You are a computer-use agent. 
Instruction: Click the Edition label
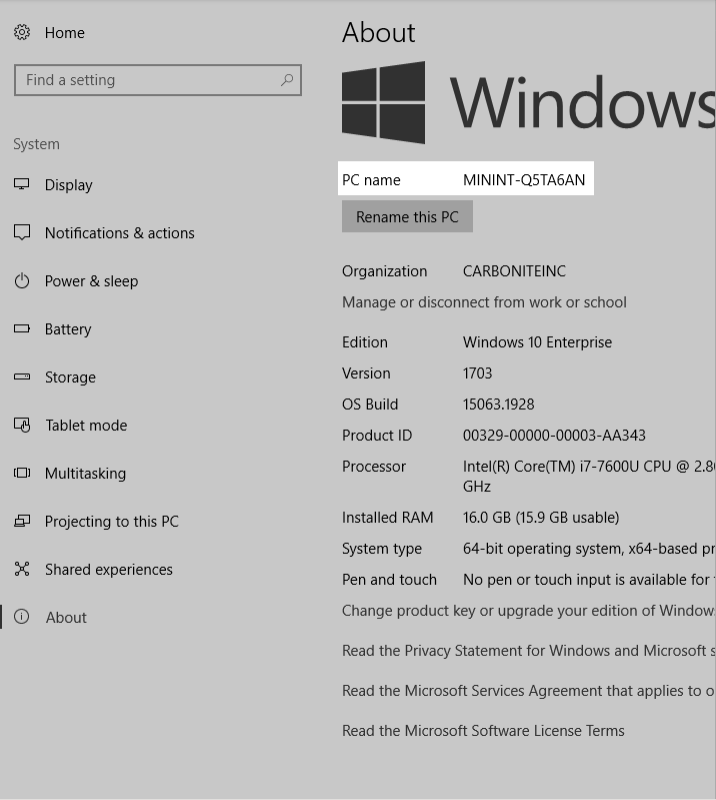[365, 342]
